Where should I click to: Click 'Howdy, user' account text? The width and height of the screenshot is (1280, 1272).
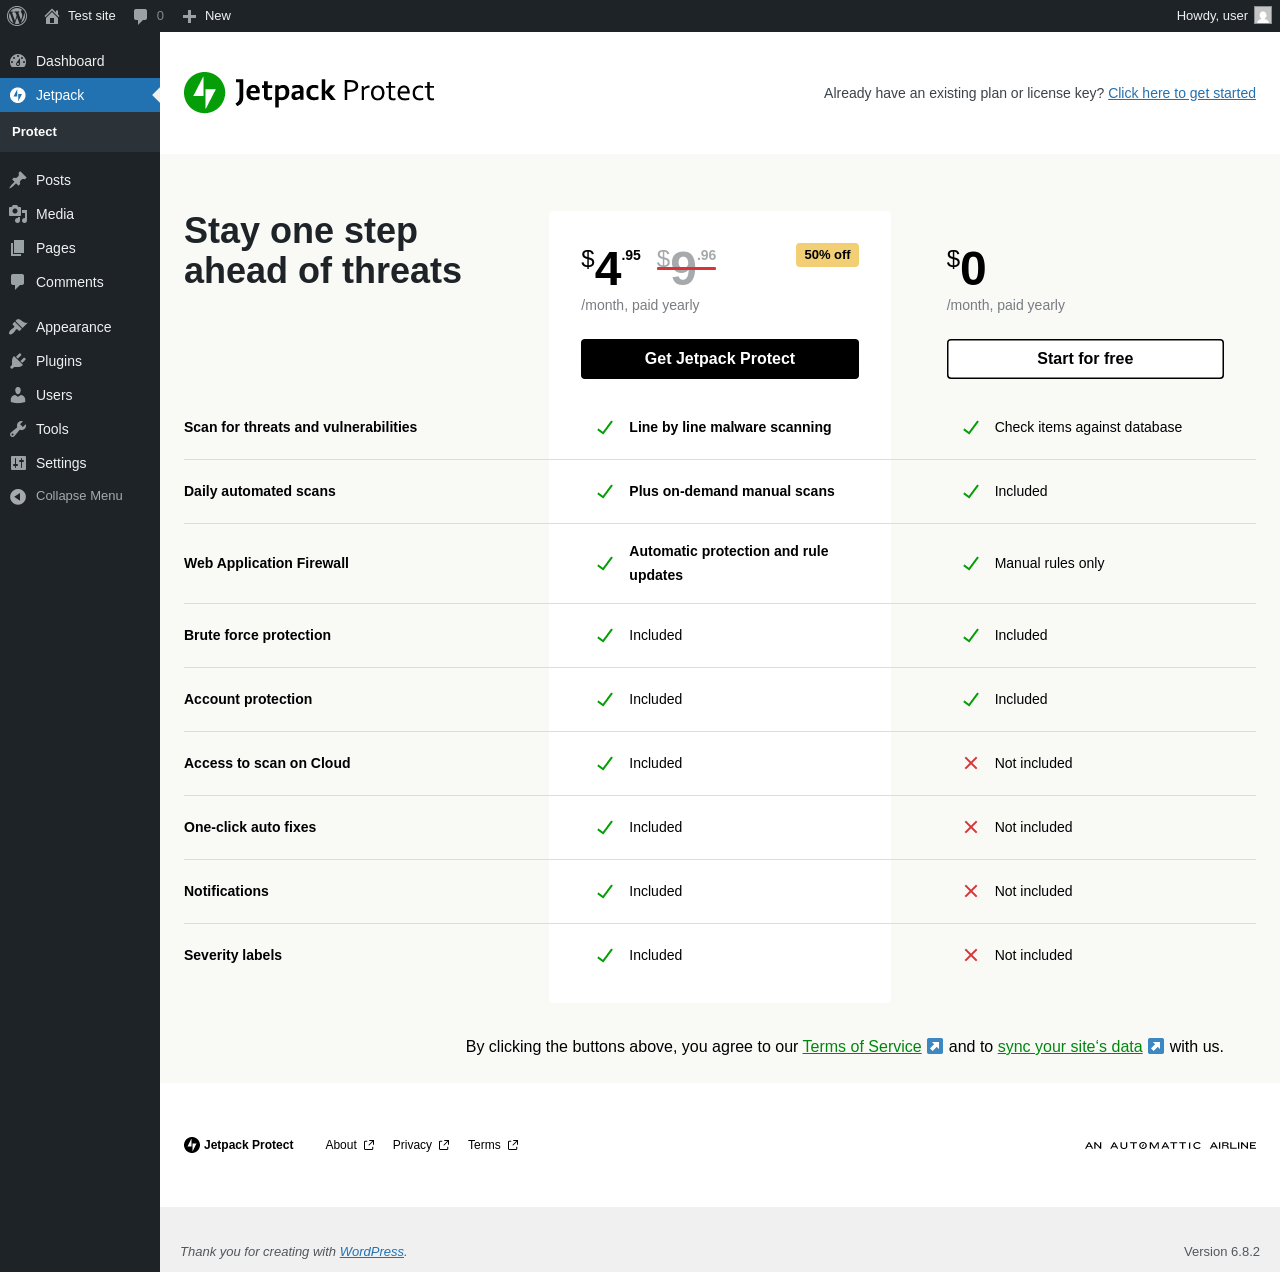pyautogui.click(x=1212, y=16)
